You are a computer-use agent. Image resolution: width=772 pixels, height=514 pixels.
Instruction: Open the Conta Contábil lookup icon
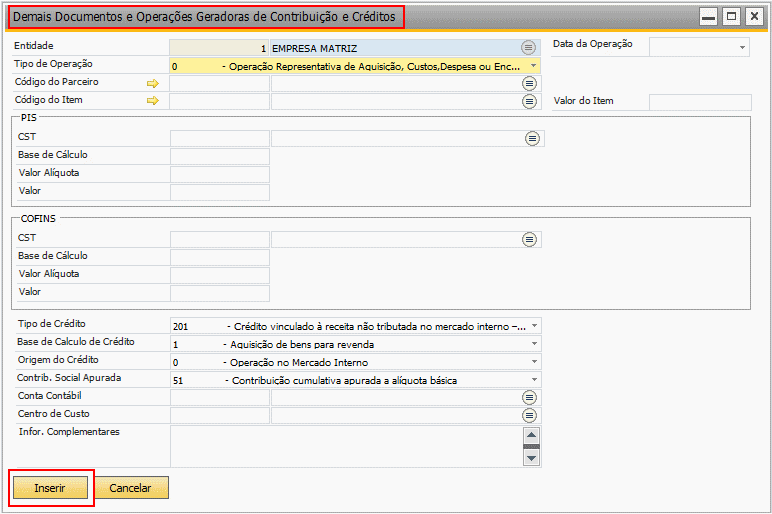(529, 397)
